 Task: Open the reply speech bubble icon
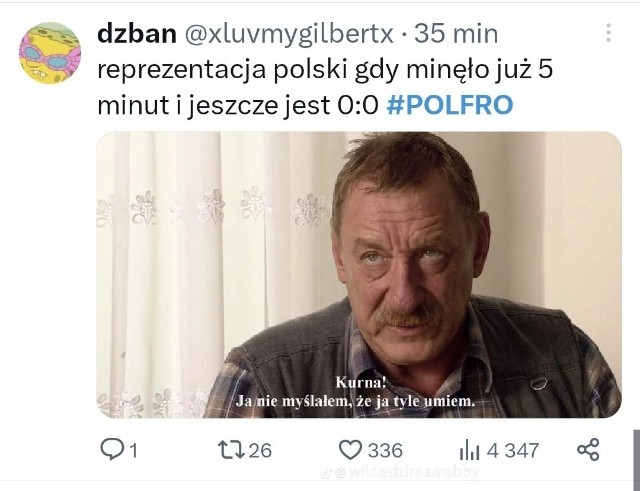(x=110, y=449)
